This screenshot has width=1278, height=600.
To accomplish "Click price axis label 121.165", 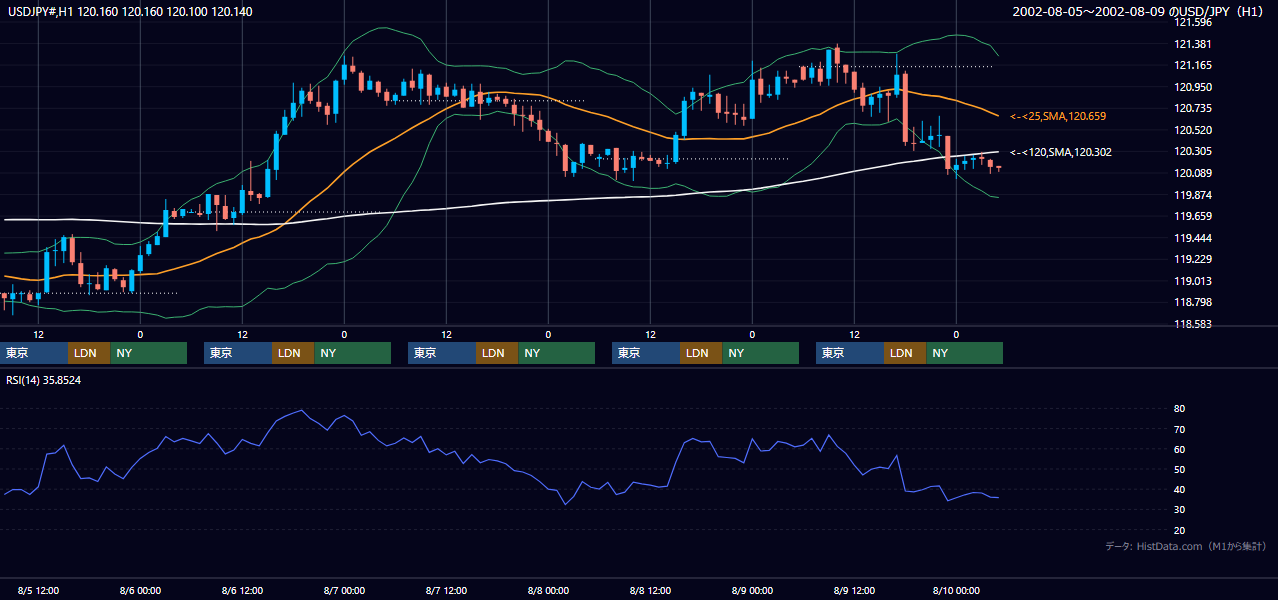I will [x=1194, y=65].
